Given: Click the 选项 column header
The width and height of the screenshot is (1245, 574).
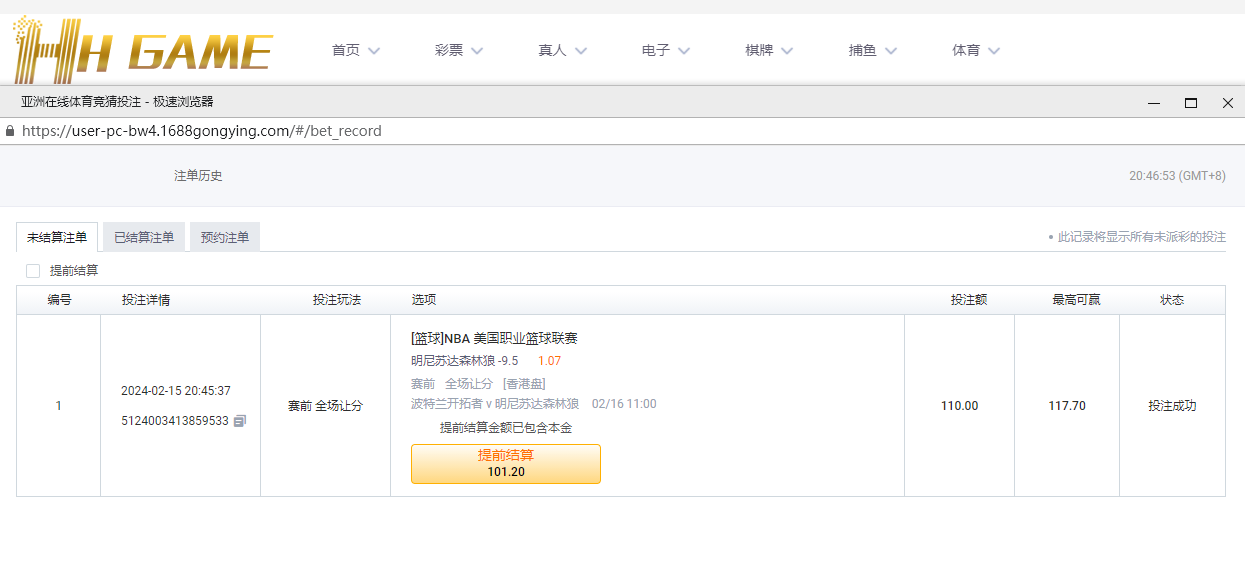Looking at the screenshot, I should (424, 300).
